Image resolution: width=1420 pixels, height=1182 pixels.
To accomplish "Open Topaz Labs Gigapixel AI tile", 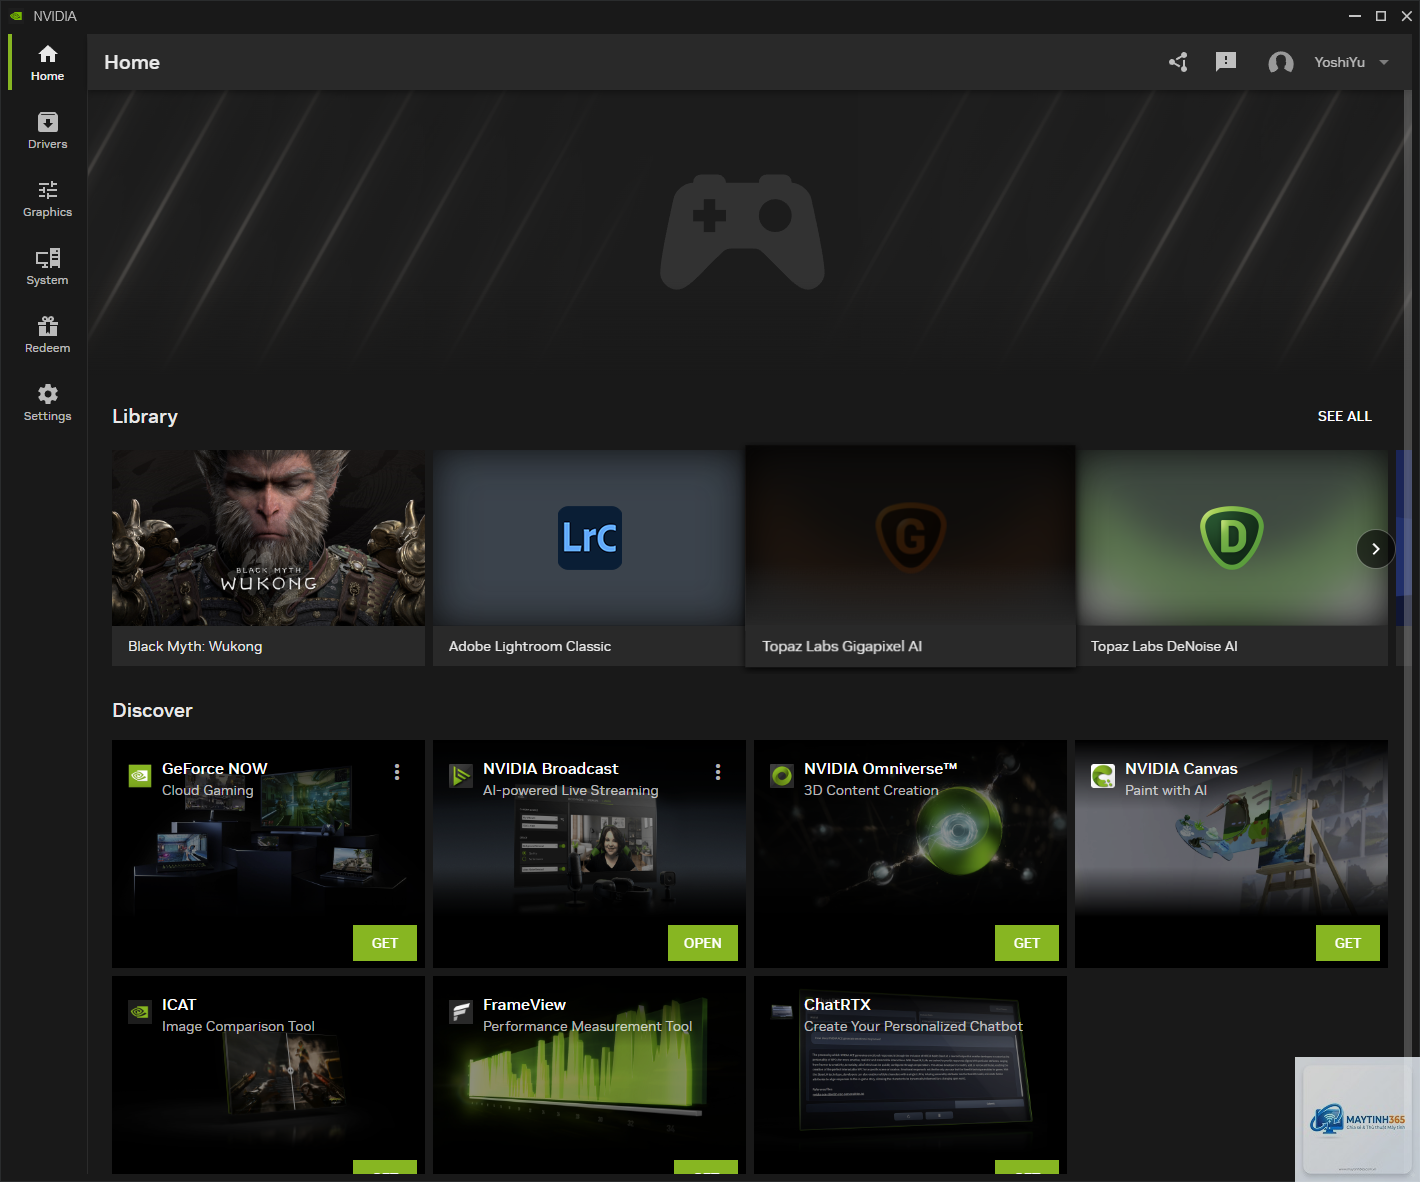I will pos(910,556).
